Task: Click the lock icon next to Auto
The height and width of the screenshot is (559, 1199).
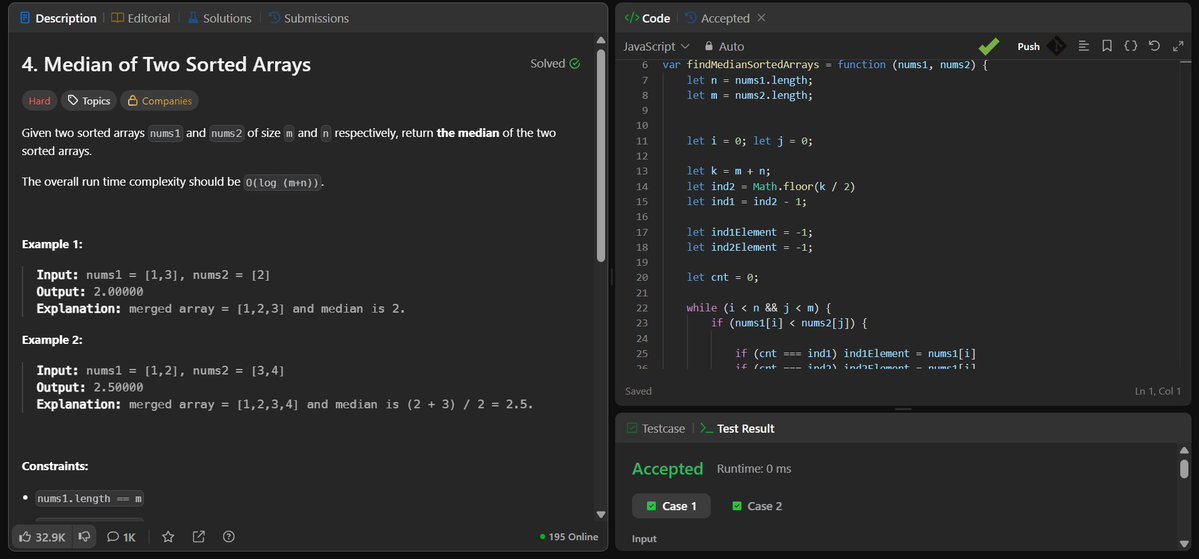Action: point(709,46)
